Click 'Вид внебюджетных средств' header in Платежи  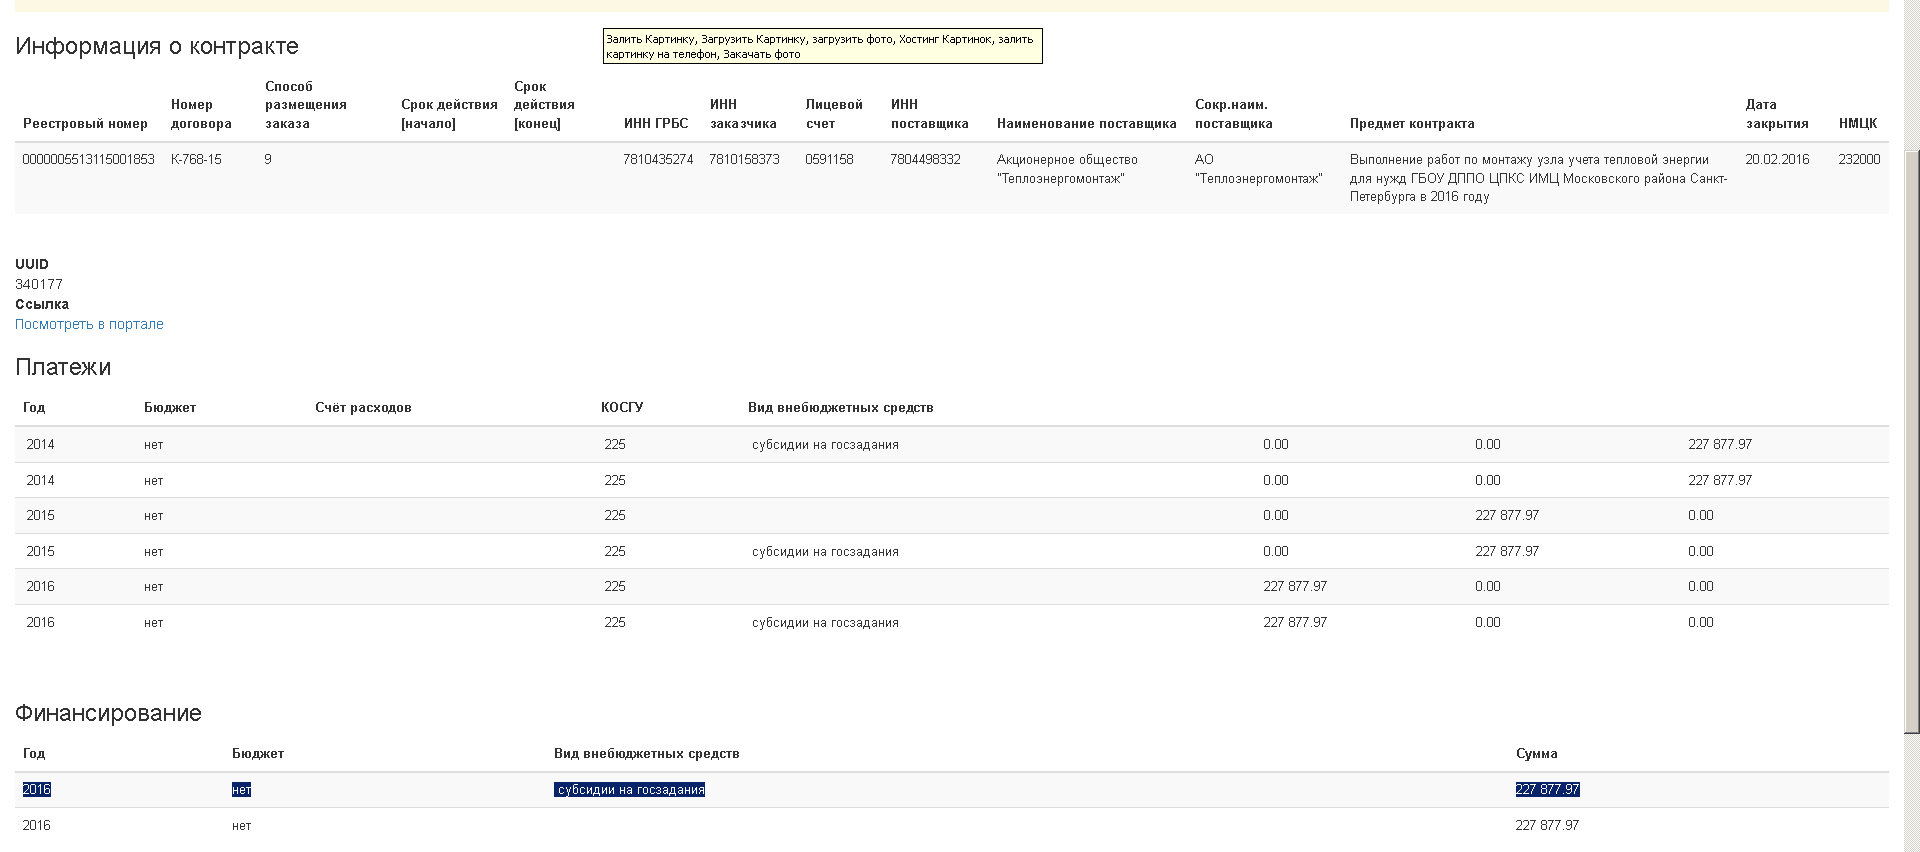click(840, 407)
